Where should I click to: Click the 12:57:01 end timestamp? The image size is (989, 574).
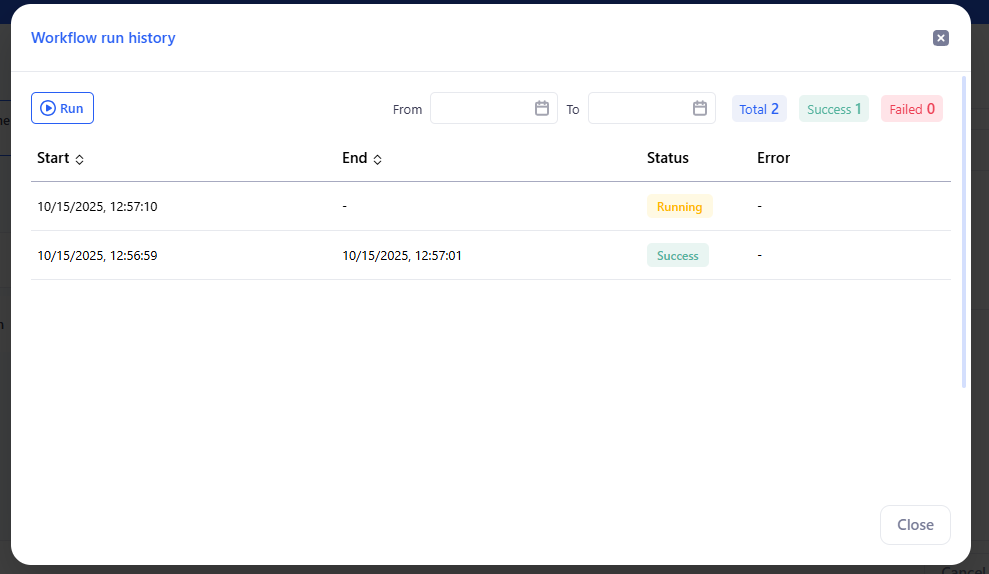coord(402,256)
